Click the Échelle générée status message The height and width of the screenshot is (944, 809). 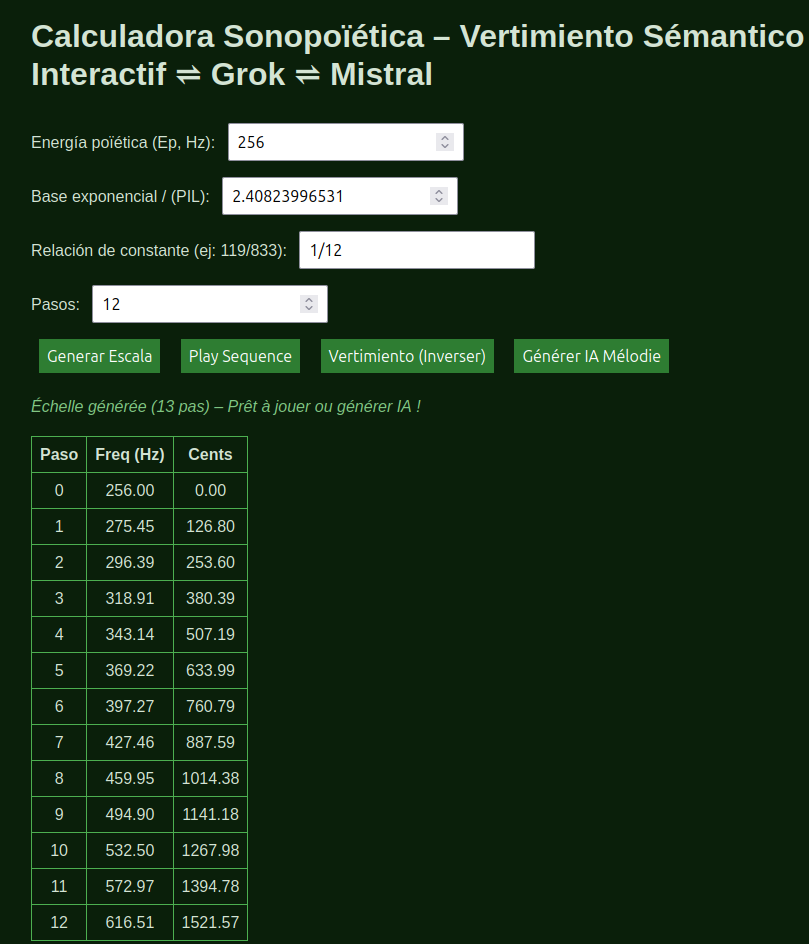click(226, 407)
